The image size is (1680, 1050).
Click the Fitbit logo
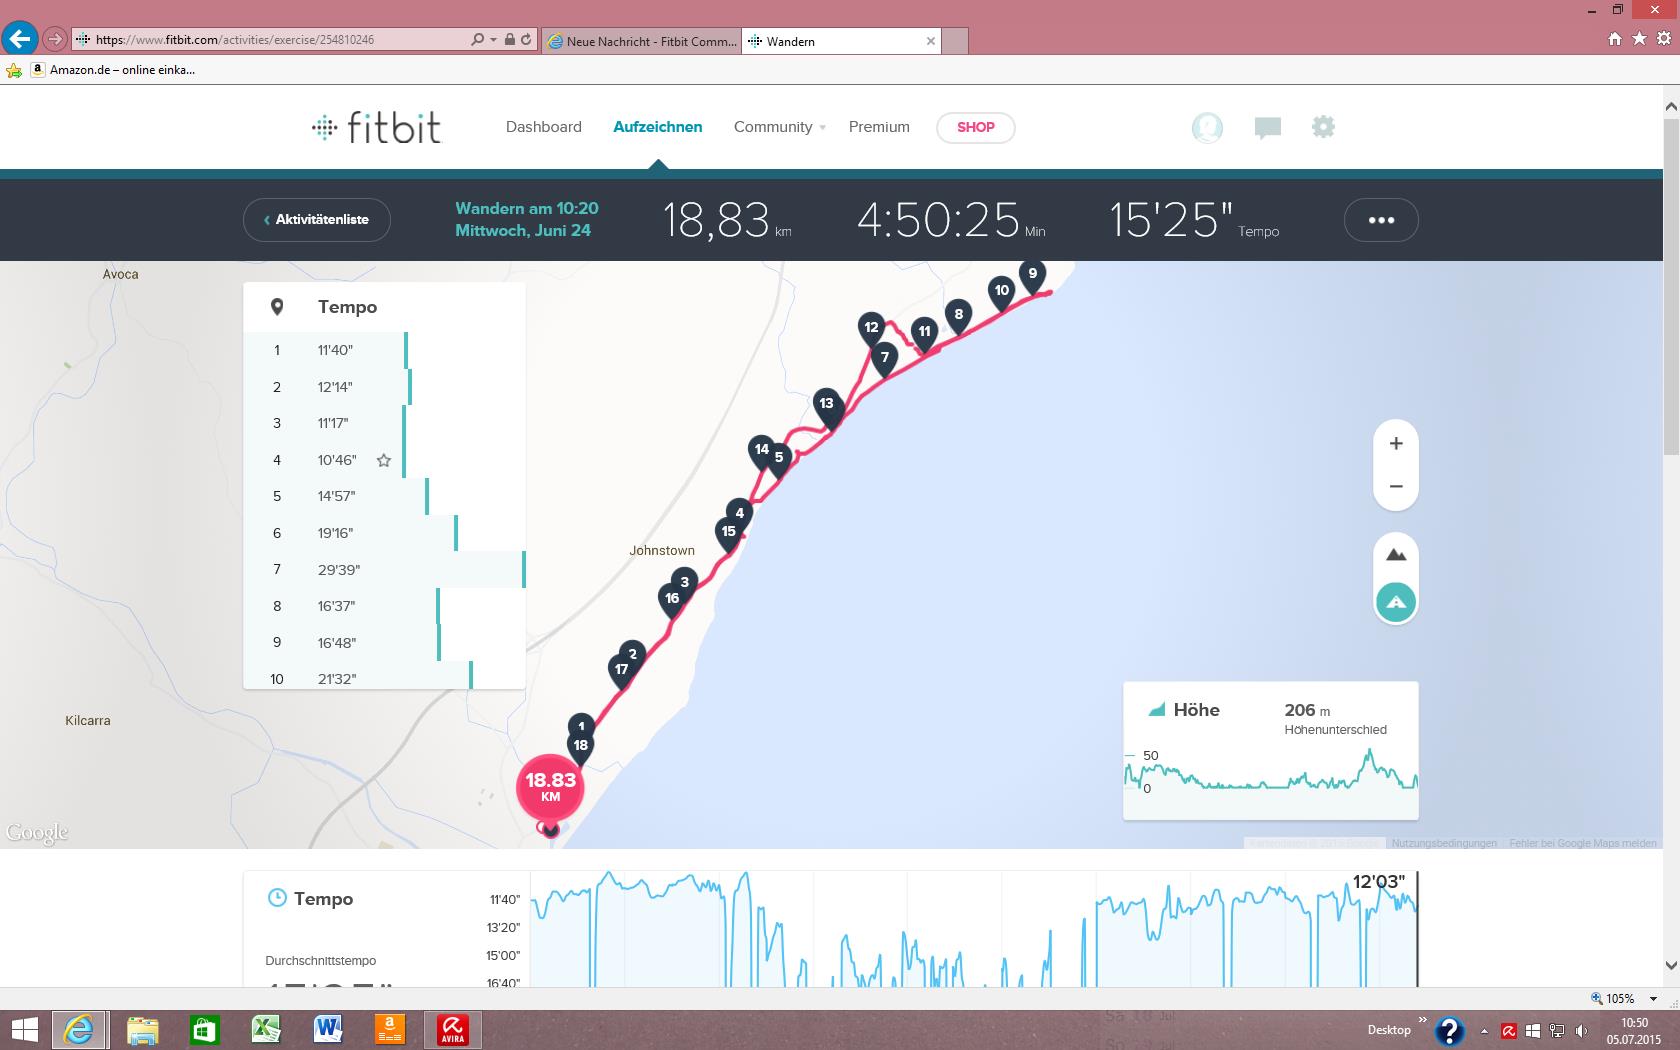[x=376, y=128]
